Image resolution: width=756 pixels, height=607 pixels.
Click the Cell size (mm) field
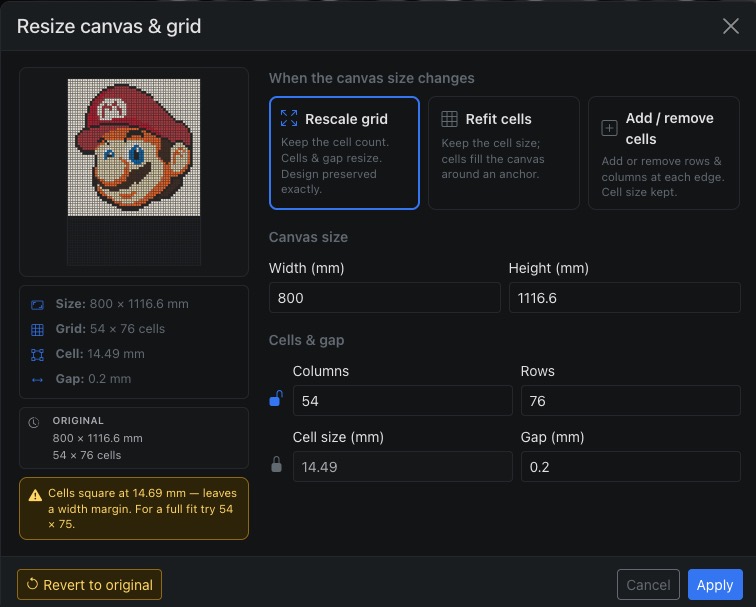click(x=403, y=466)
